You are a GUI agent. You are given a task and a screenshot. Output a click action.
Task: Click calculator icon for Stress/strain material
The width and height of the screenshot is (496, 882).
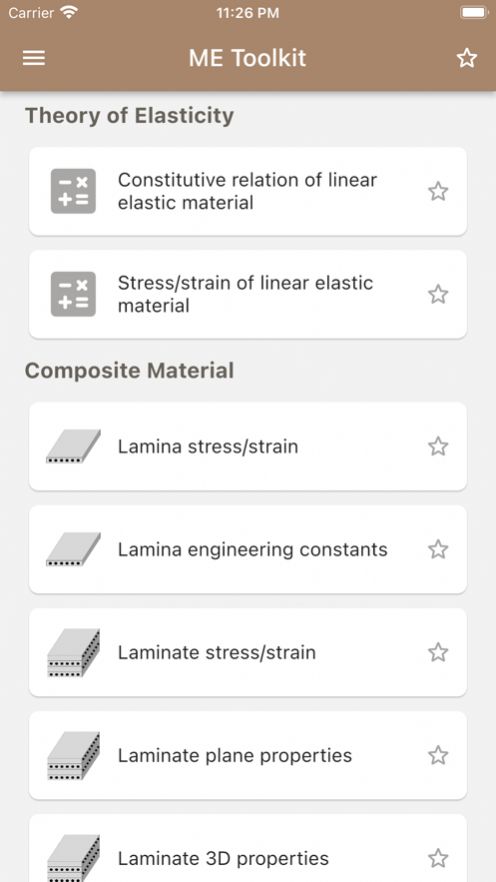click(73, 294)
